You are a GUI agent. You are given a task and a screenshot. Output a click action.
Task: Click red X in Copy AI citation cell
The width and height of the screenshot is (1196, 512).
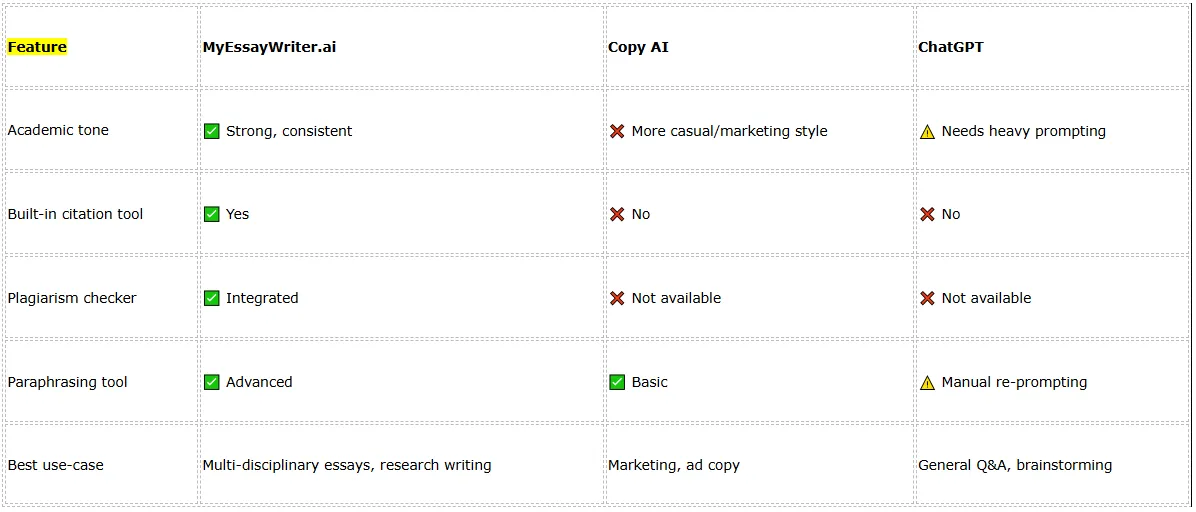[617, 214]
